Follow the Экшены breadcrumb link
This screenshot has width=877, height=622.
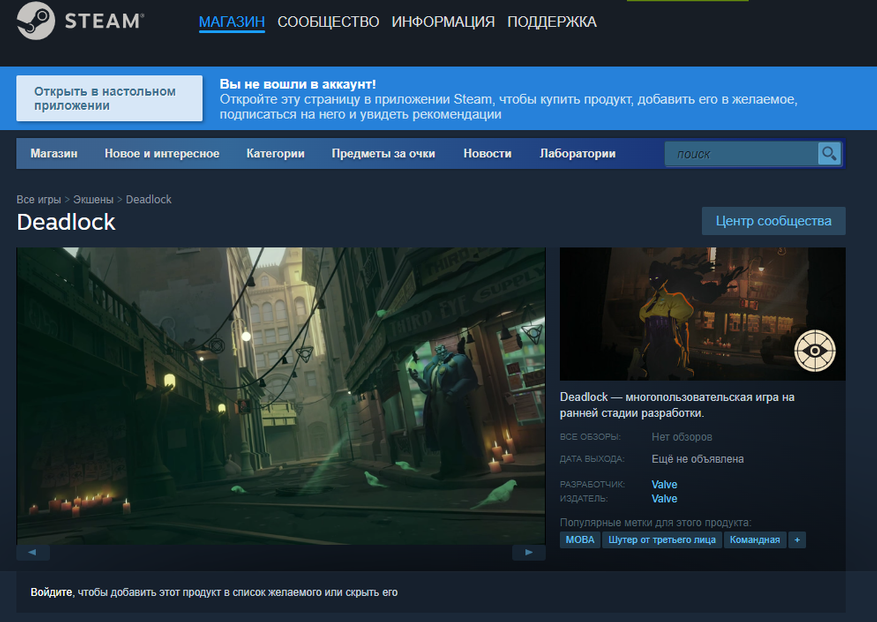coord(93,200)
